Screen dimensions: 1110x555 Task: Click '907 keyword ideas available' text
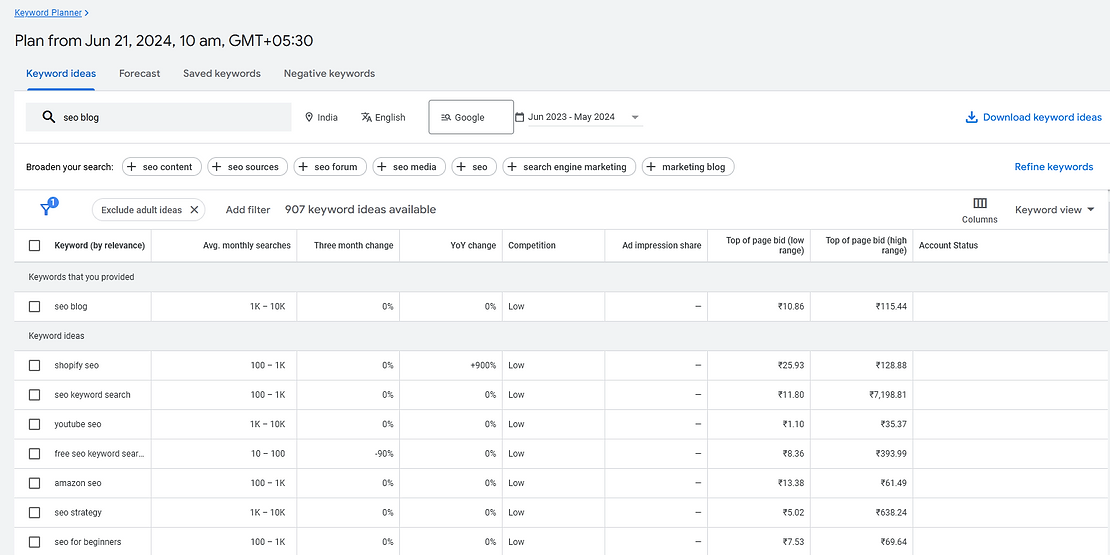pyautogui.click(x=360, y=210)
